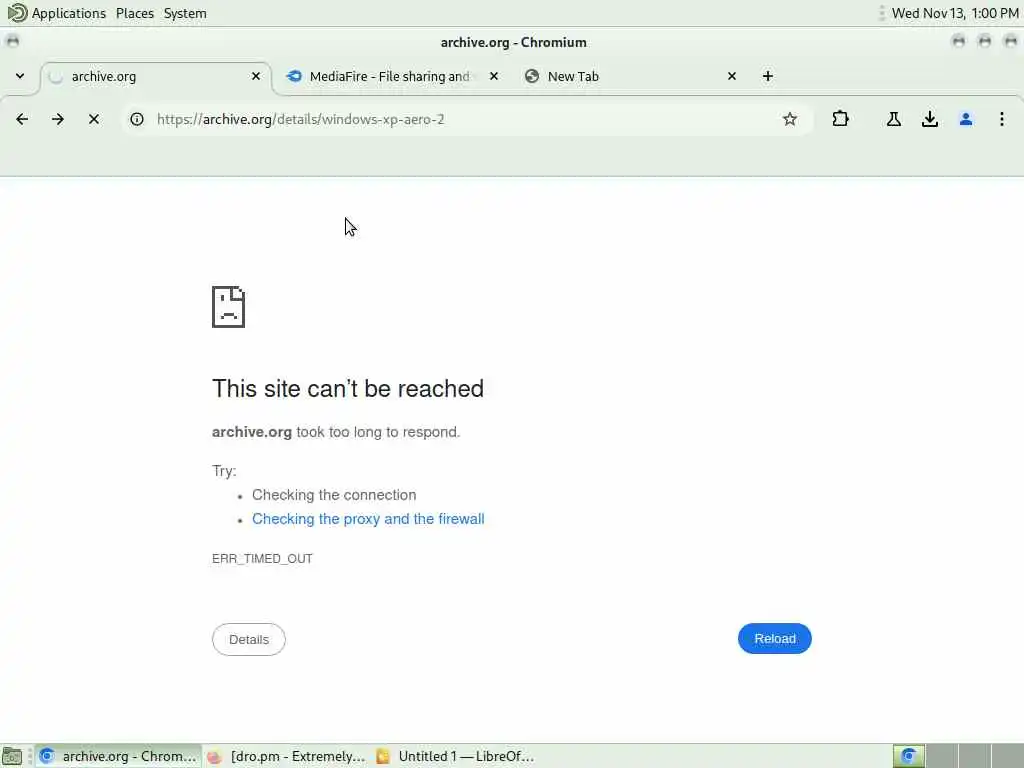Close the MediaFire tab
Image resolution: width=1024 pixels, height=768 pixels.
494,76
